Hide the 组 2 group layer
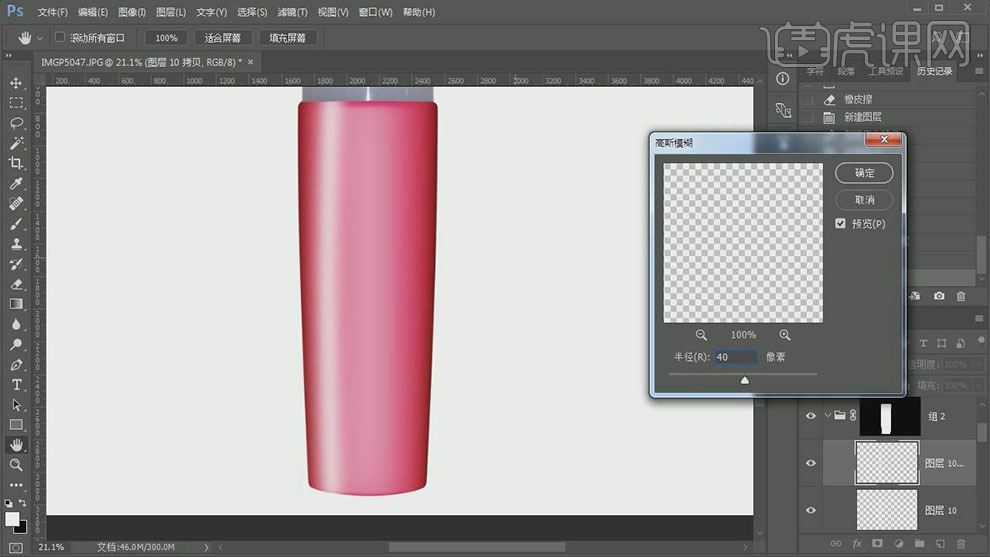990x557 pixels. click(x=811, y=415)
